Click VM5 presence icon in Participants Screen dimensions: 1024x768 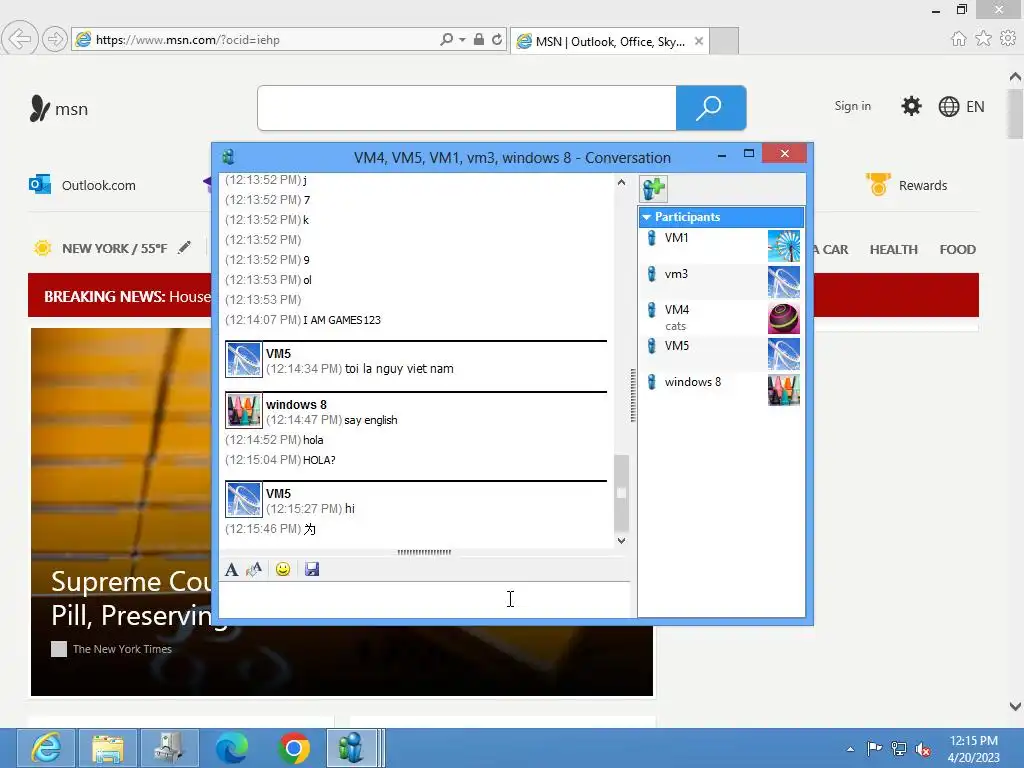tap(651, 345)
